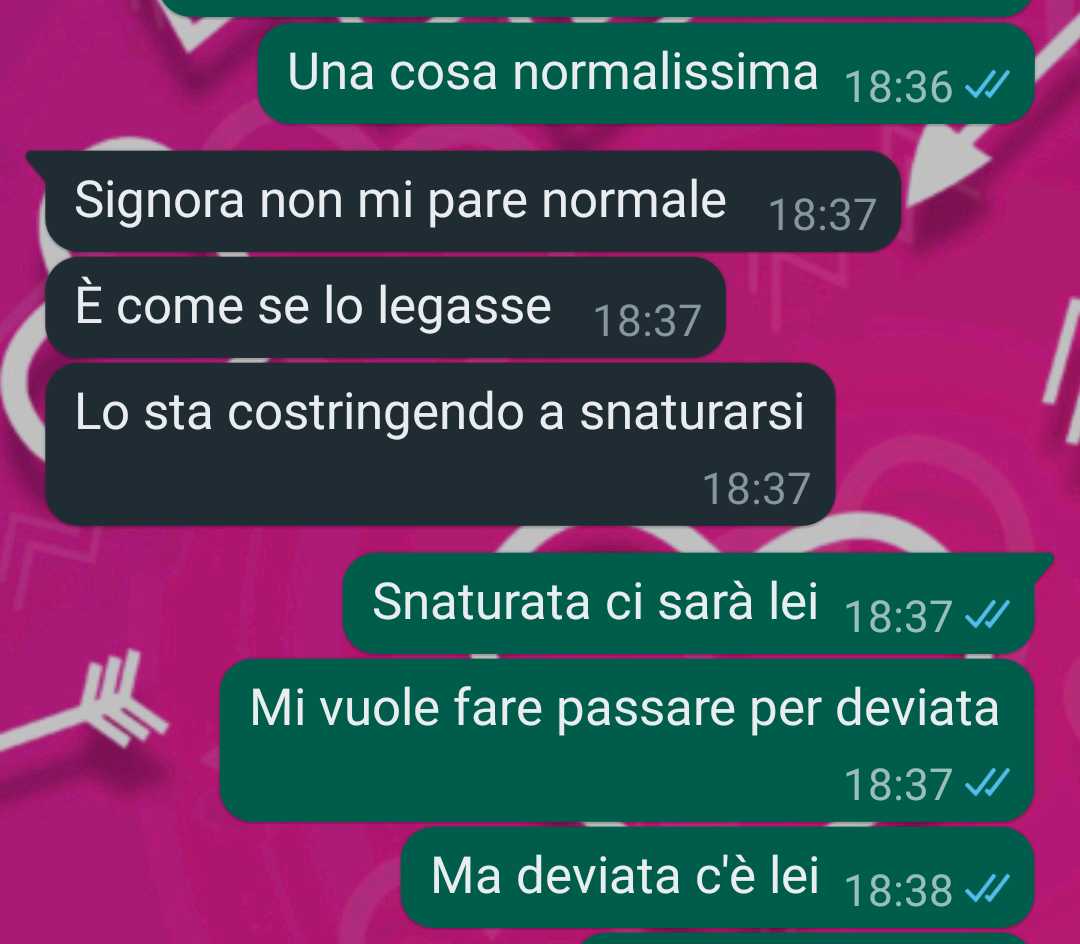This screenshot has height=944, width=1080.
Task: Tap the read checkmarks on 'Ma deviata c'è lei'
Action: point(987,889)
